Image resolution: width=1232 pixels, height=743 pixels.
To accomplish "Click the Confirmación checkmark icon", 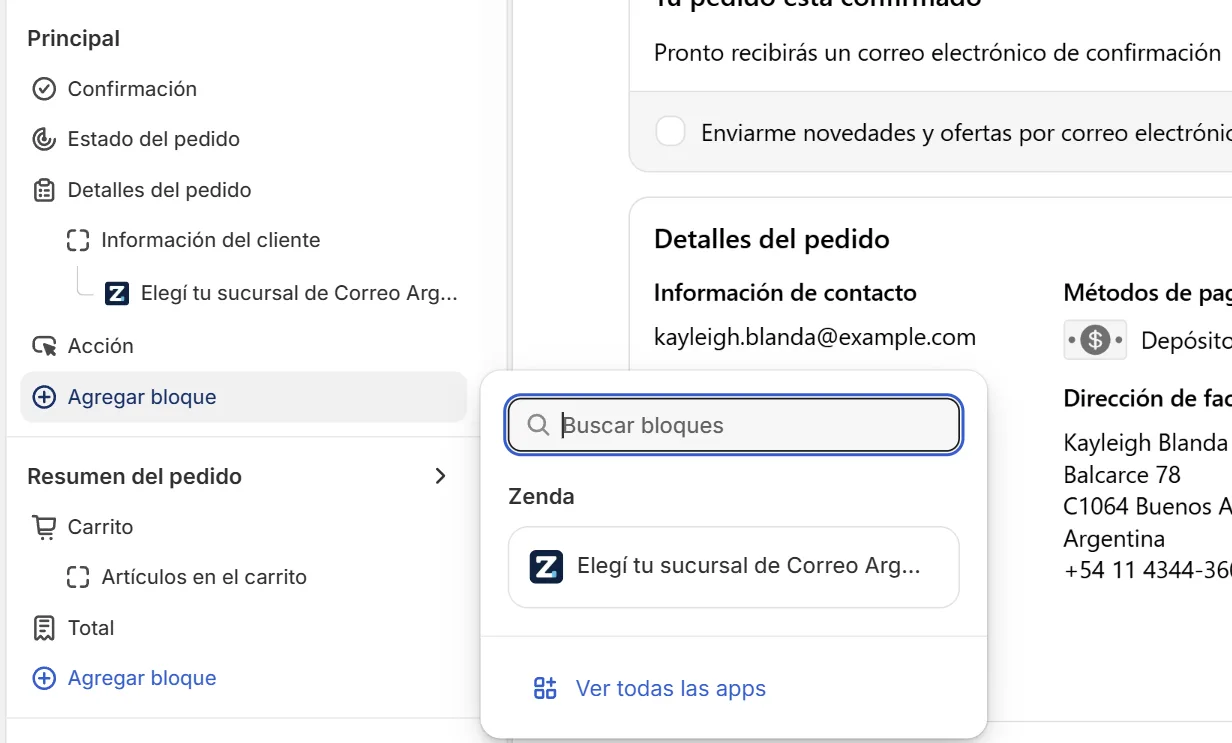I will [44, 89].
